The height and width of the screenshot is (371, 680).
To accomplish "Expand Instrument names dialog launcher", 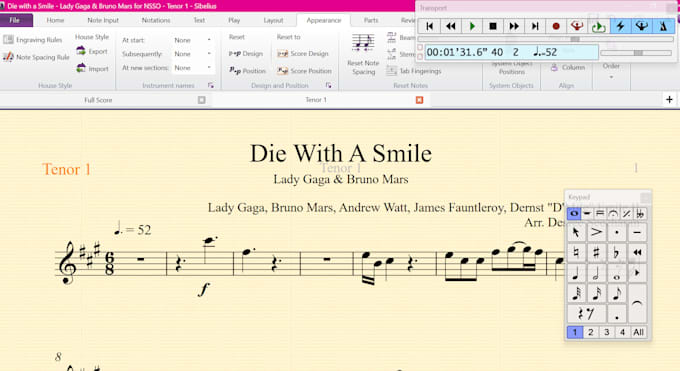I will click(x=211, y=85).
